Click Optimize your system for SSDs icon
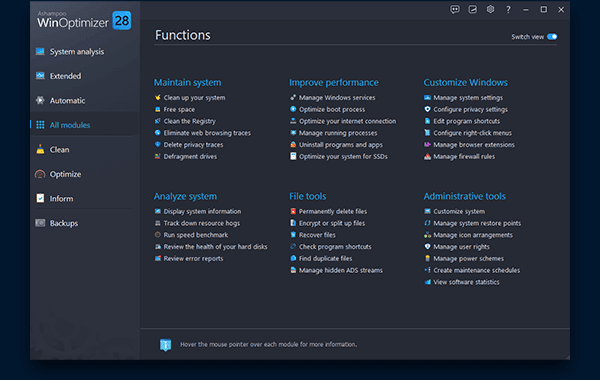Viewport: 600px width, 380px height. 293,156
